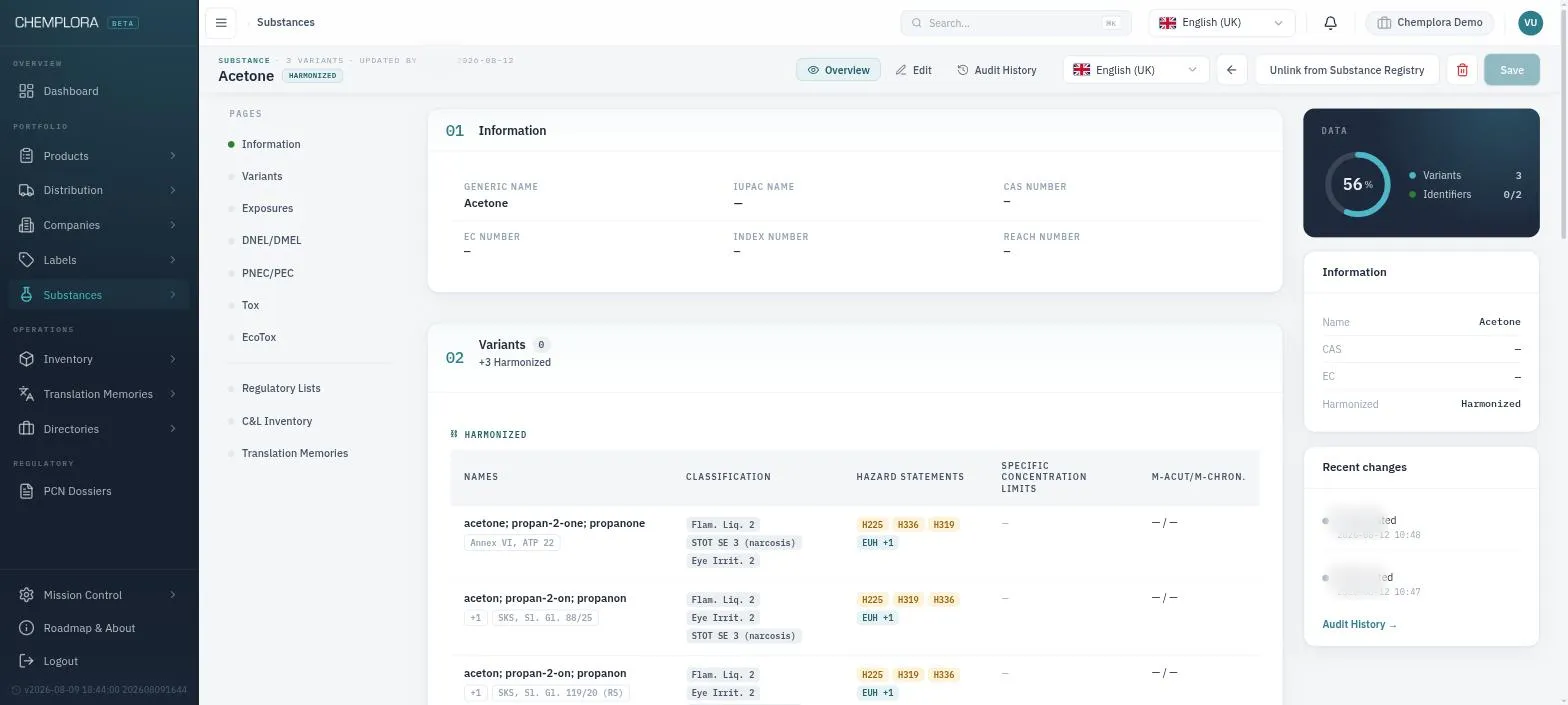Click the Substances breadcrumb
The width and height of the screenshot is (1568, 705).
[x=285, y=22]
